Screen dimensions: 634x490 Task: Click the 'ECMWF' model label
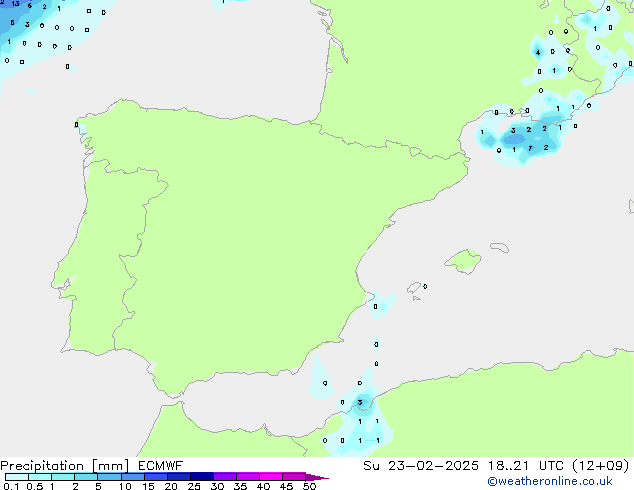(x=161, y=466)
